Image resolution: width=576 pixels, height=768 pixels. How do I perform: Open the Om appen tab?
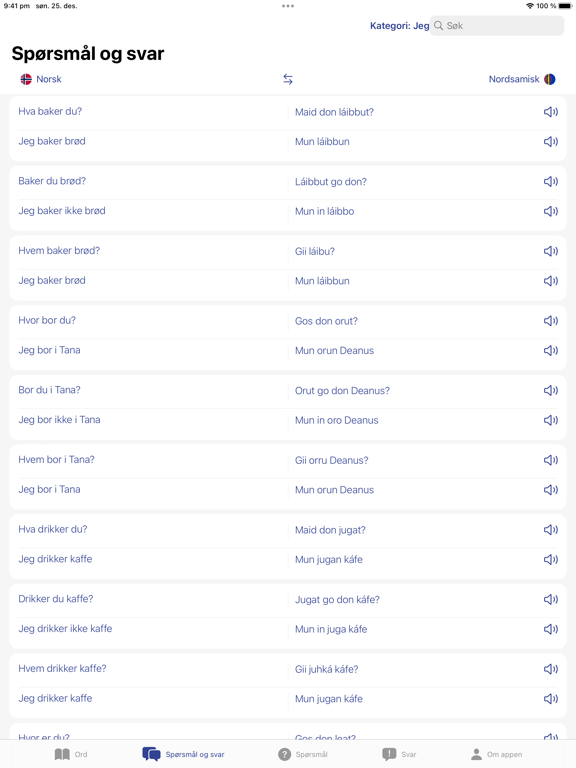[x=496, y=754]
